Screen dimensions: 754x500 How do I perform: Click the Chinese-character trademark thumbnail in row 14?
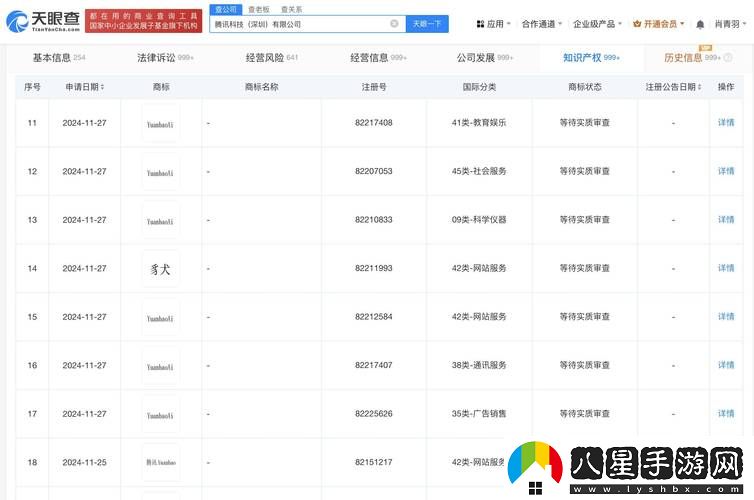[161, 269]
